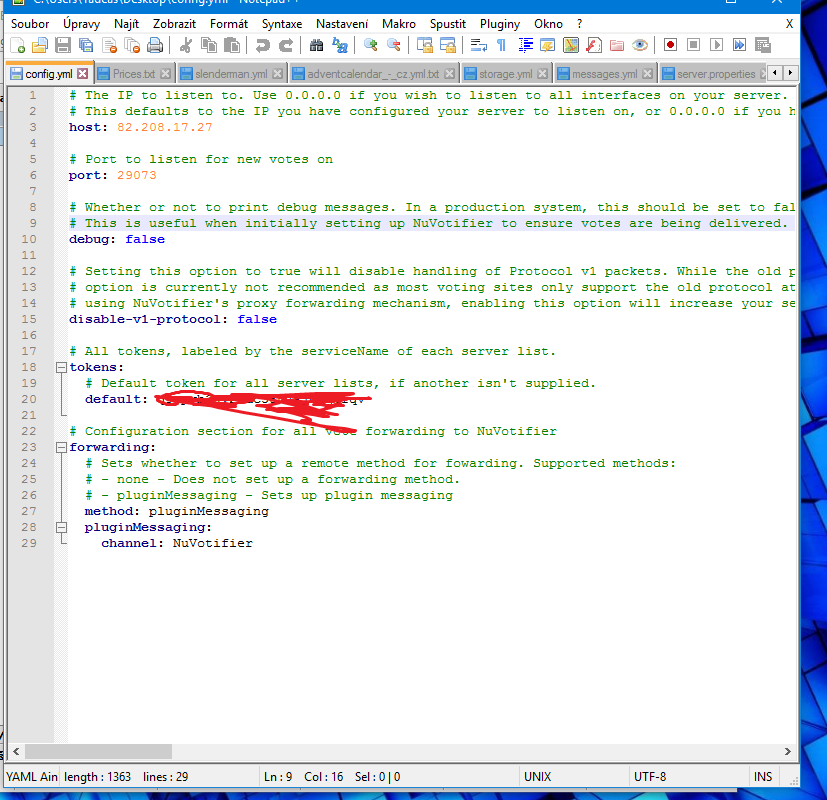Toggle the eye monitoring icon
Viewport: 827px width, 800px height.
640,45
